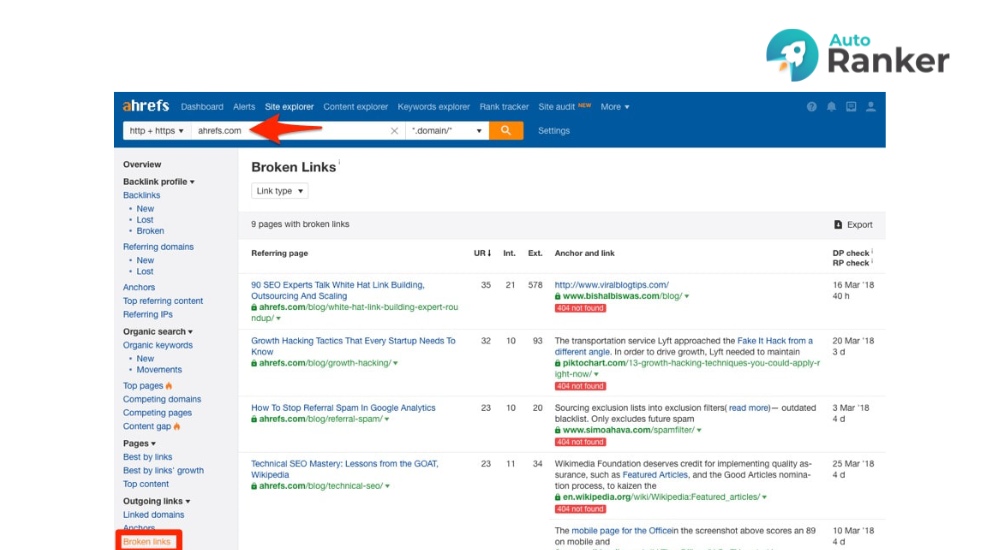This screenshot has width=1000, height=550.
Task: Open Alerts in the top navigation
Action: [244, 107]
